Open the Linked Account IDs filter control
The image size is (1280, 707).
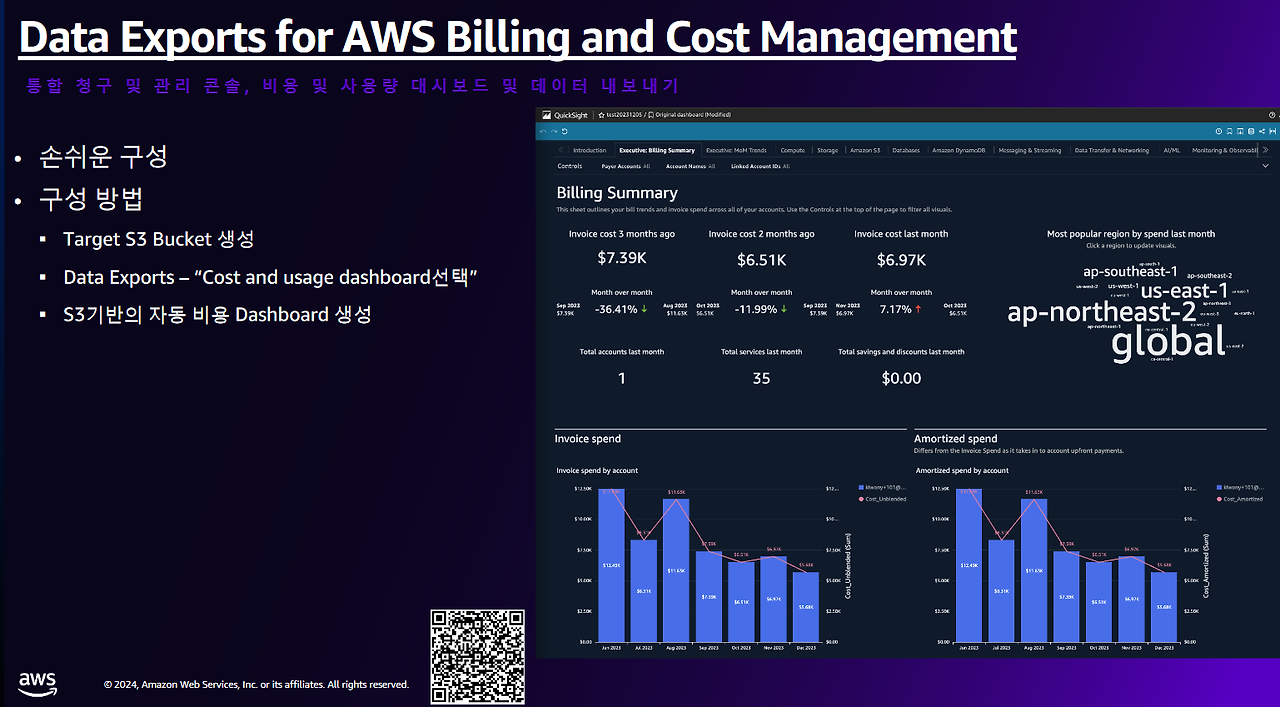click(x=760, y=166)
